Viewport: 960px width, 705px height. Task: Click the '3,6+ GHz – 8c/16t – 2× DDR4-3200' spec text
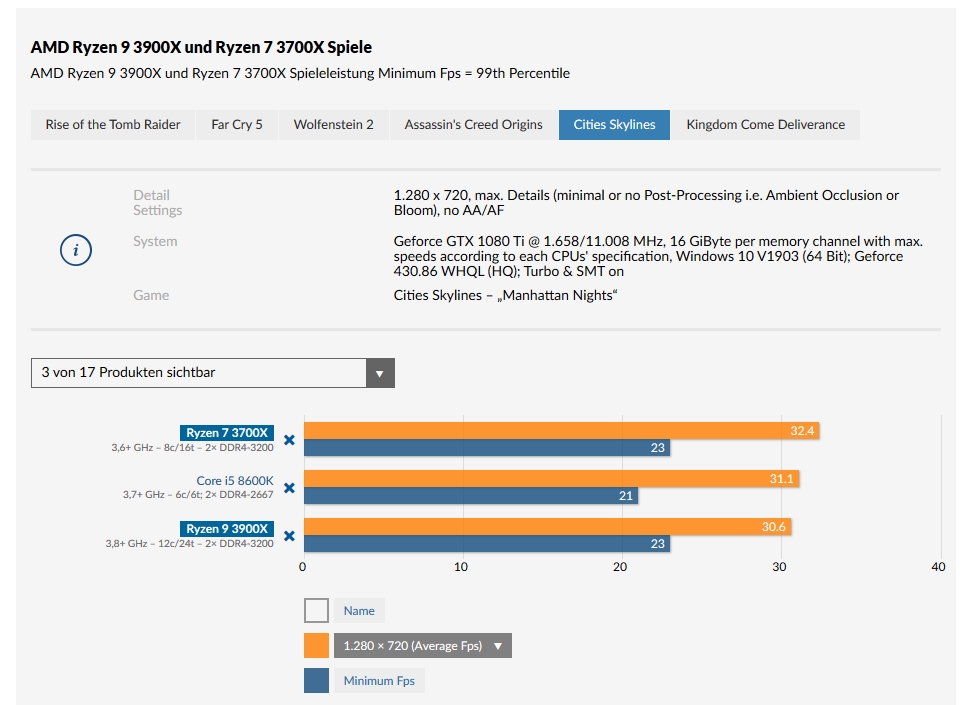click(x=192, y=448)
